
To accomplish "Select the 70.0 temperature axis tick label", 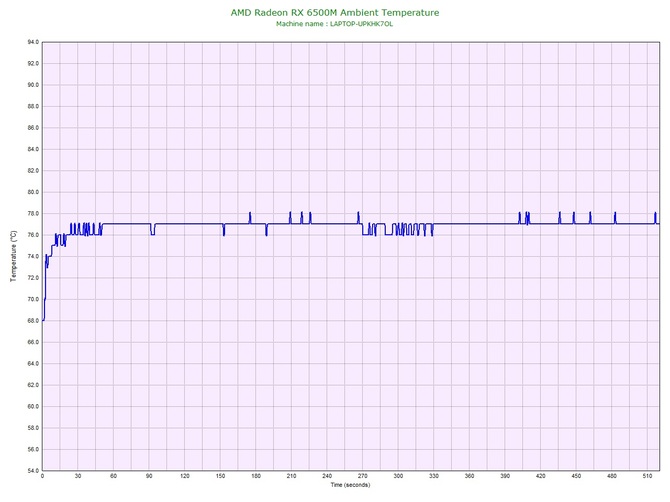I will [x=33, y=299].
